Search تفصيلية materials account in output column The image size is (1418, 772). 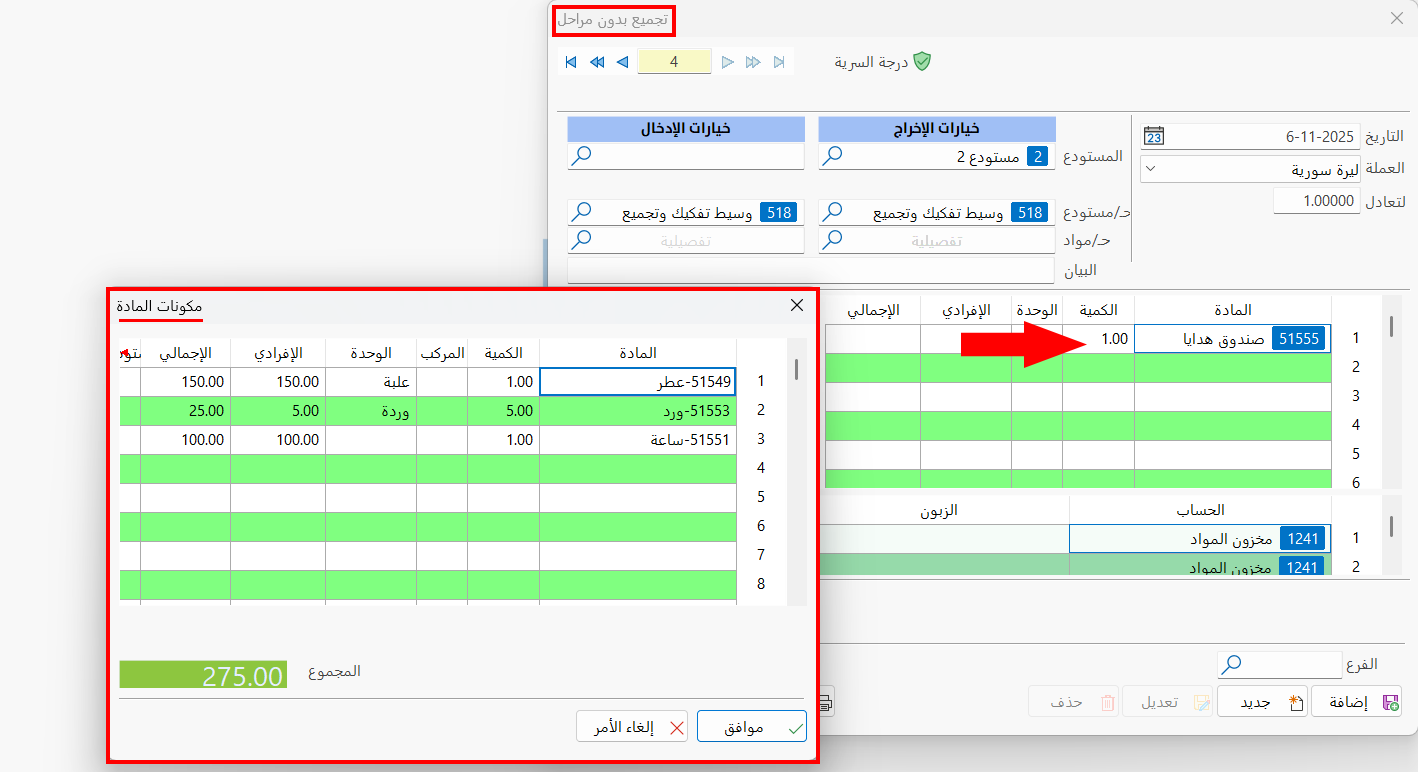click(x=832, y=240)
